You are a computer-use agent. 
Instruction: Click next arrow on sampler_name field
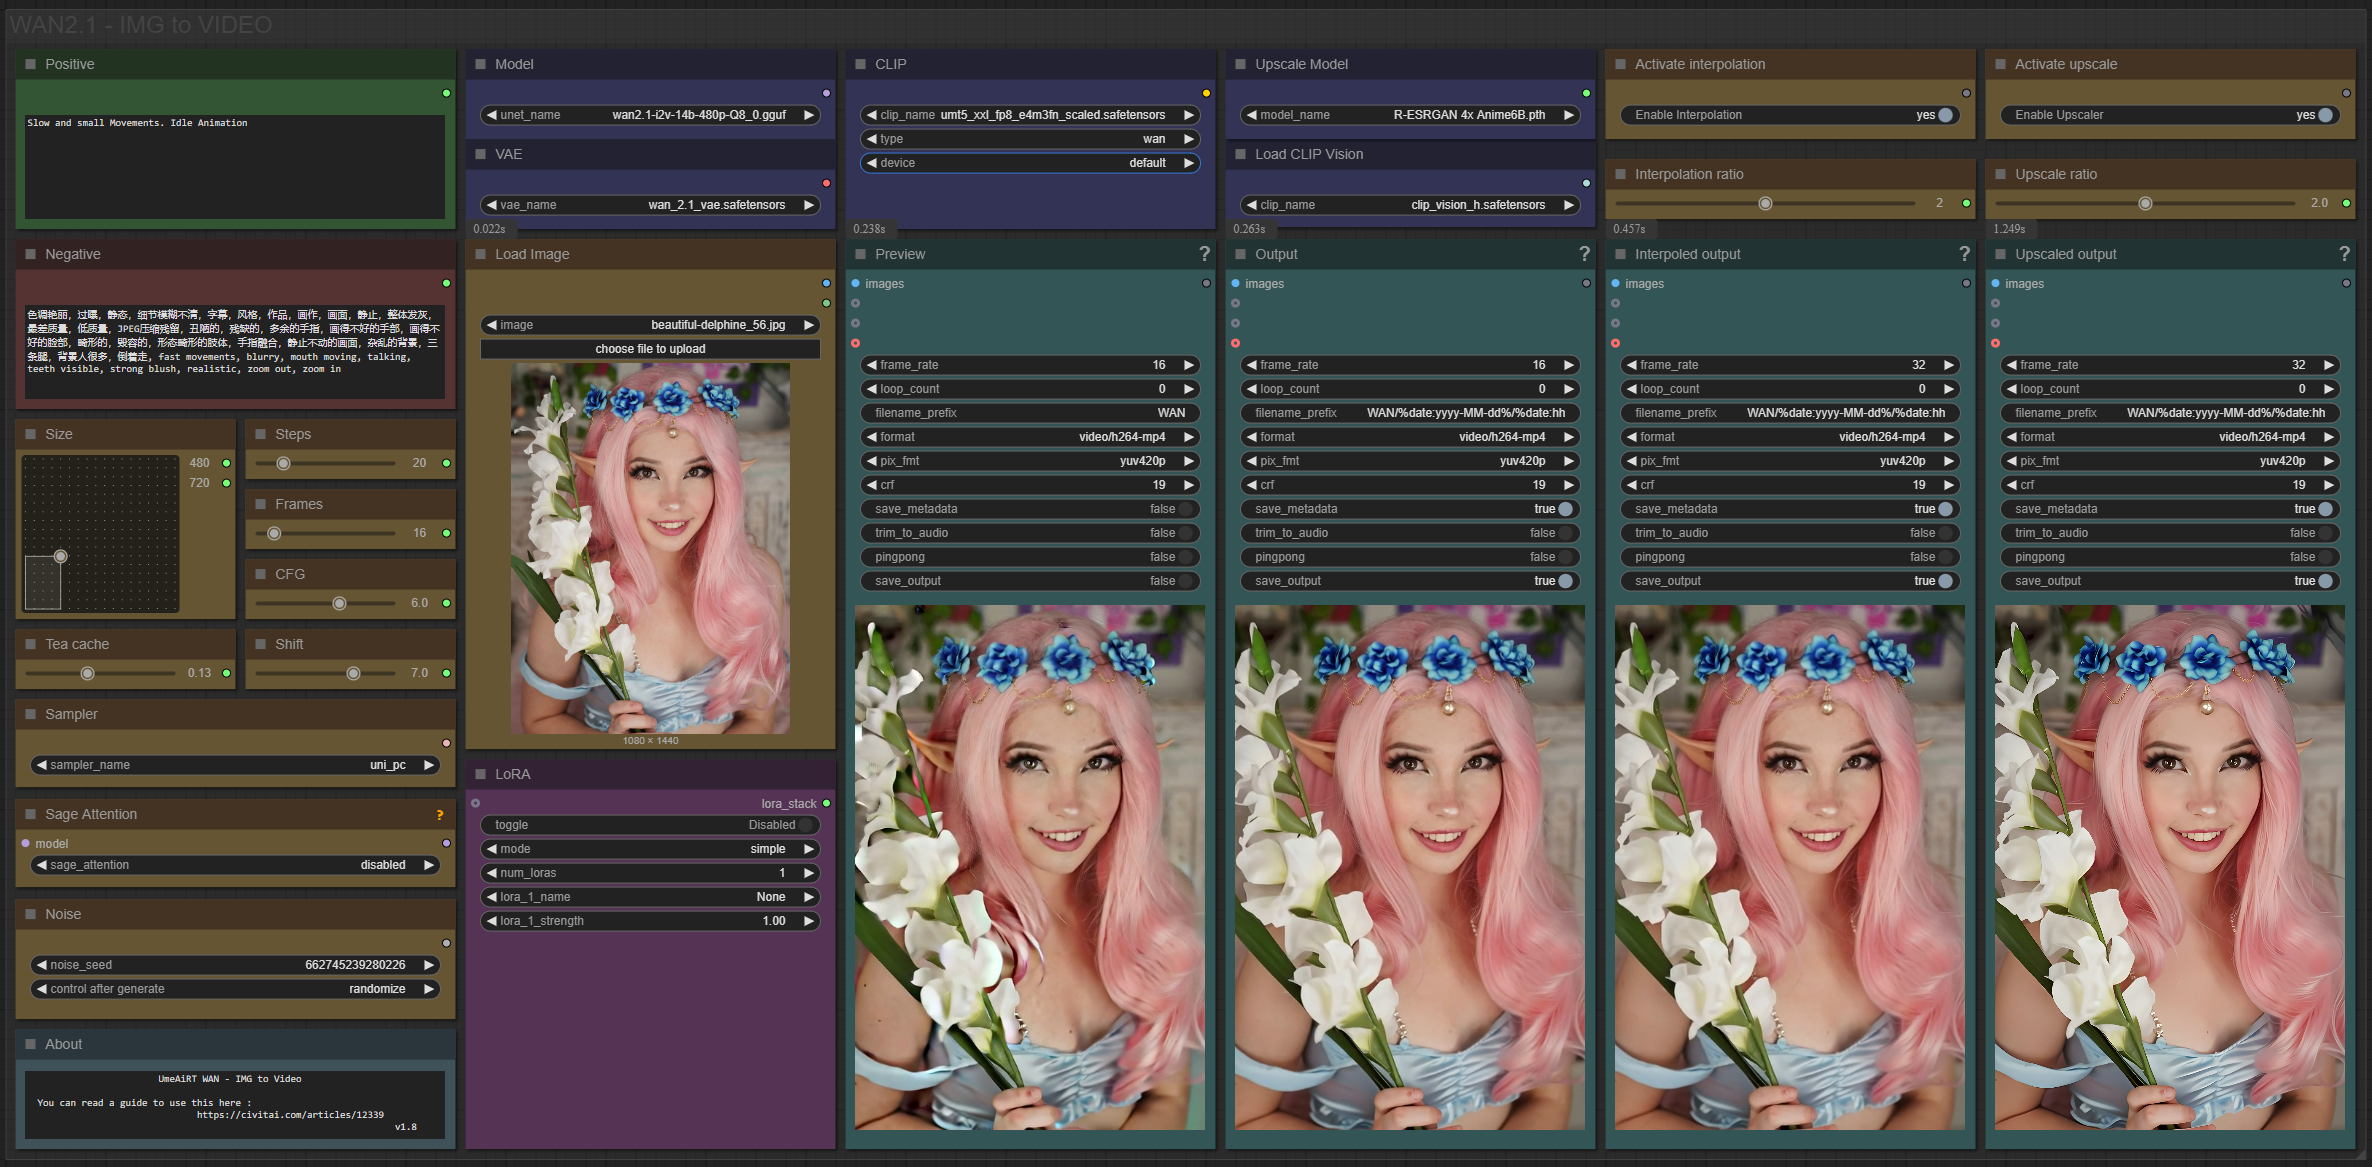point(429,765)
